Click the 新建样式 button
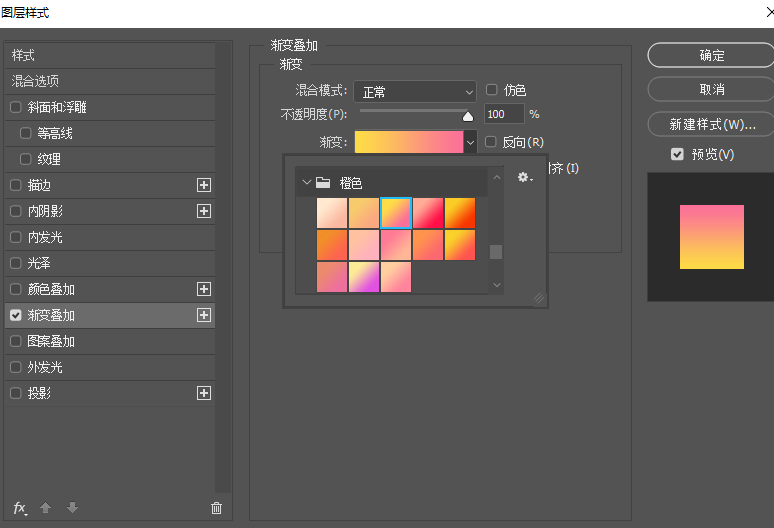774x528 pixels. 711,125
